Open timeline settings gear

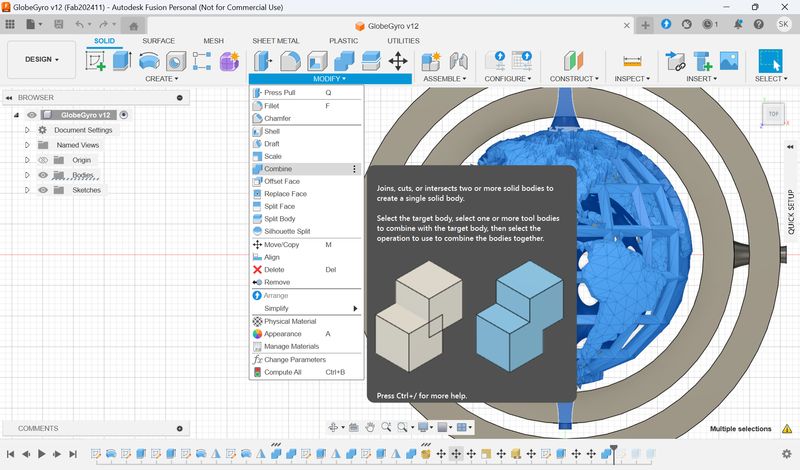tap(787, 454)
